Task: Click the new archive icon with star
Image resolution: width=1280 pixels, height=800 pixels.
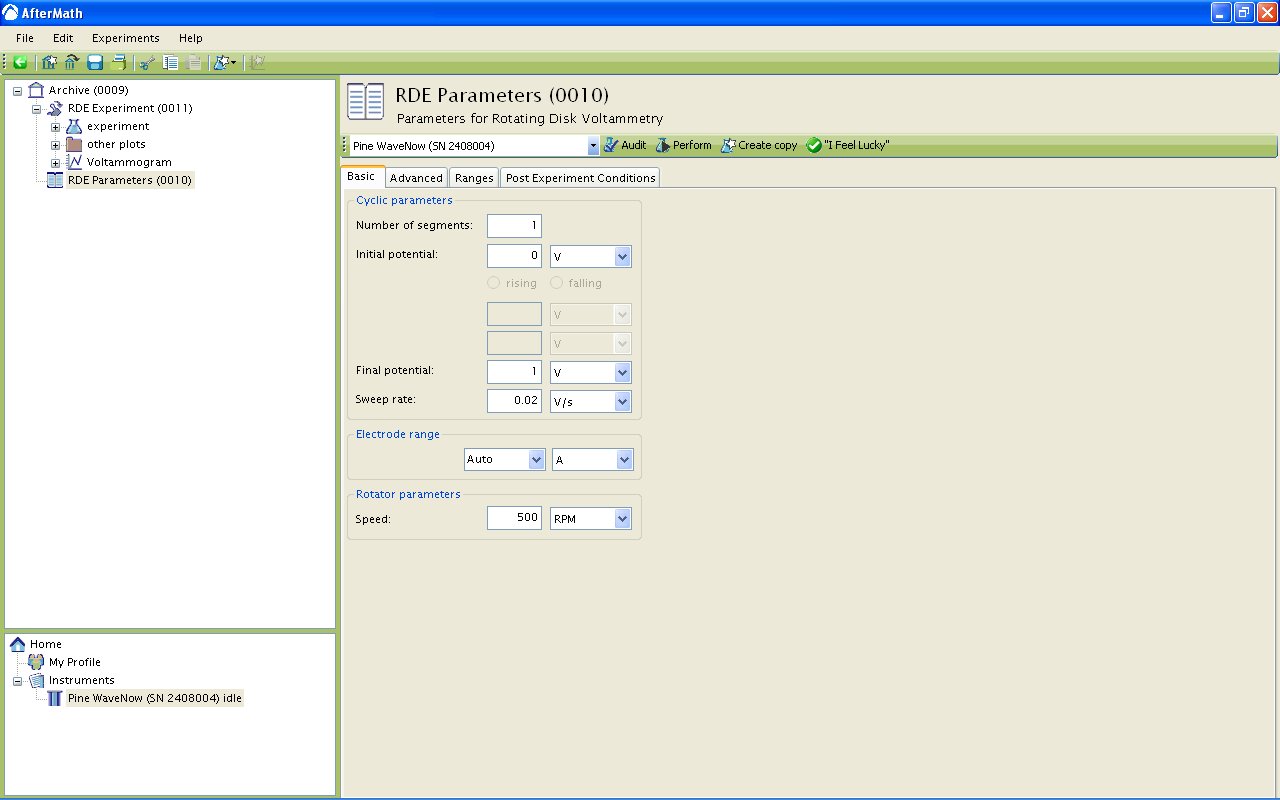Action: (x=49, y=62)
